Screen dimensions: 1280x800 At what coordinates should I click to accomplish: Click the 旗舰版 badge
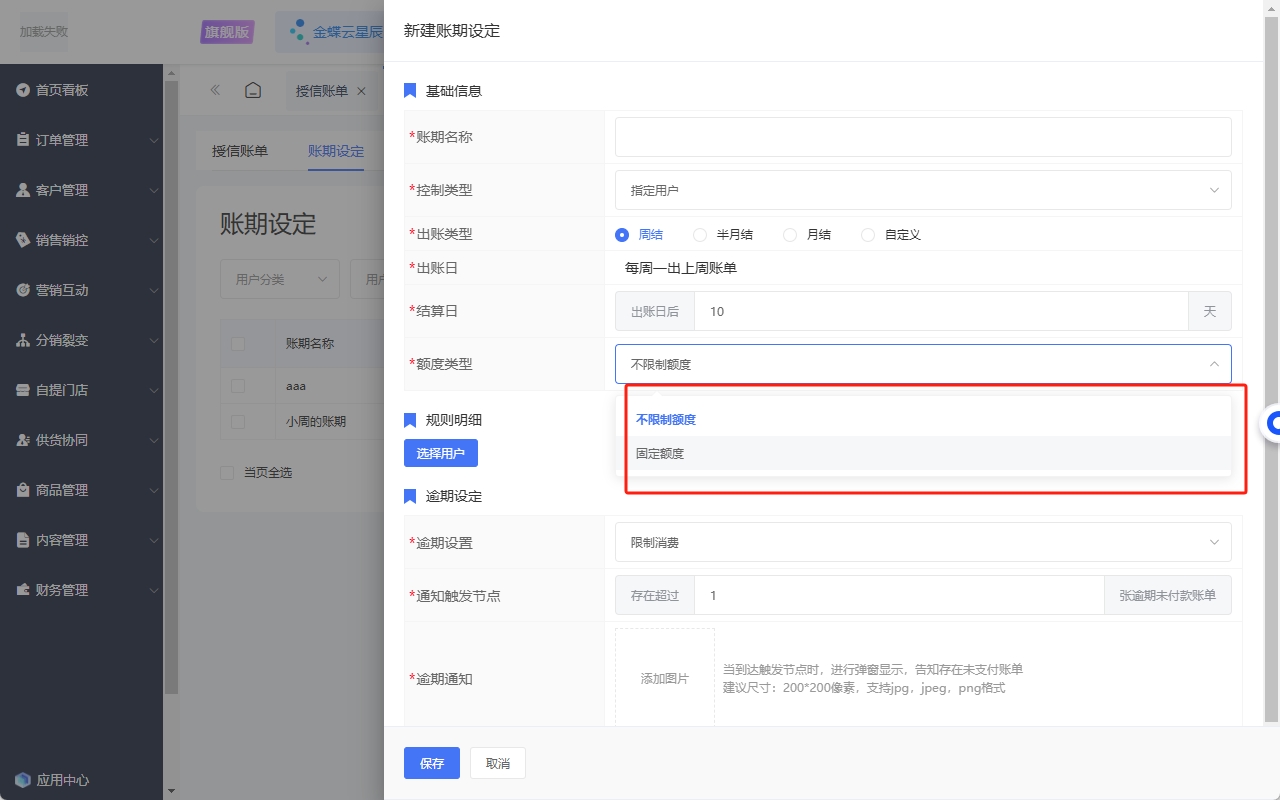point(227,32)
